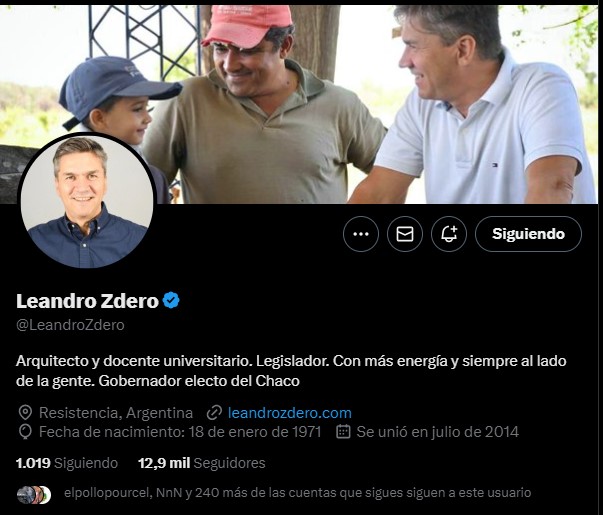The image size is (603, 515).
Task: Click the location pin icon
Action: pyautogui.click(x=25, y=413)
